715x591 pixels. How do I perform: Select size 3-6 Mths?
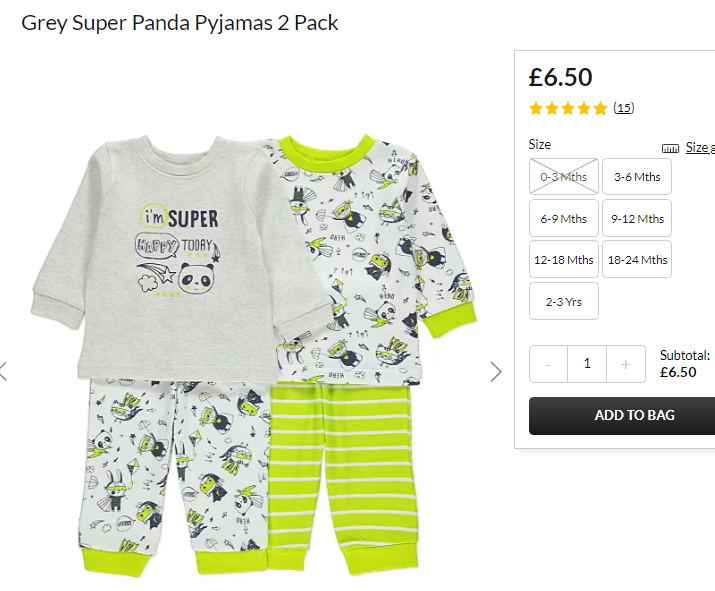tap(637, 176)
